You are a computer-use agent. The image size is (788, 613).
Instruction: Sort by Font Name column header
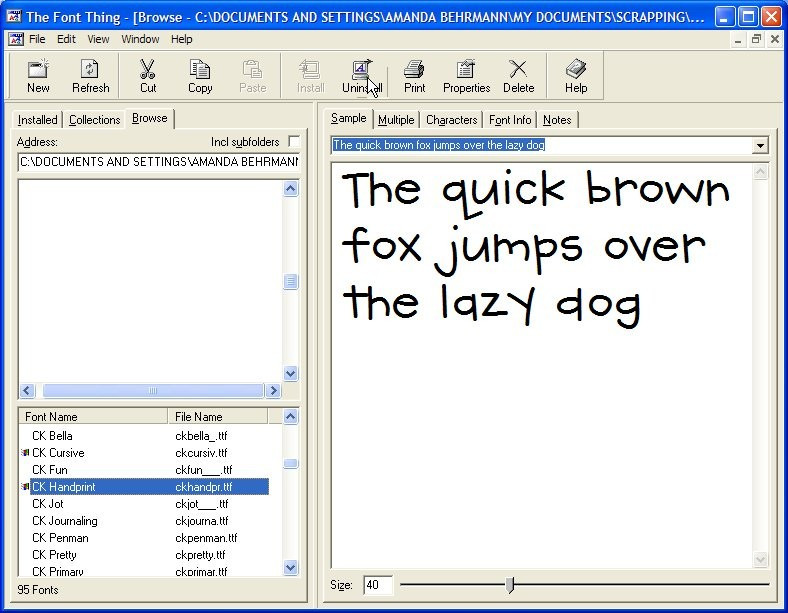click(x=93, y=417)
